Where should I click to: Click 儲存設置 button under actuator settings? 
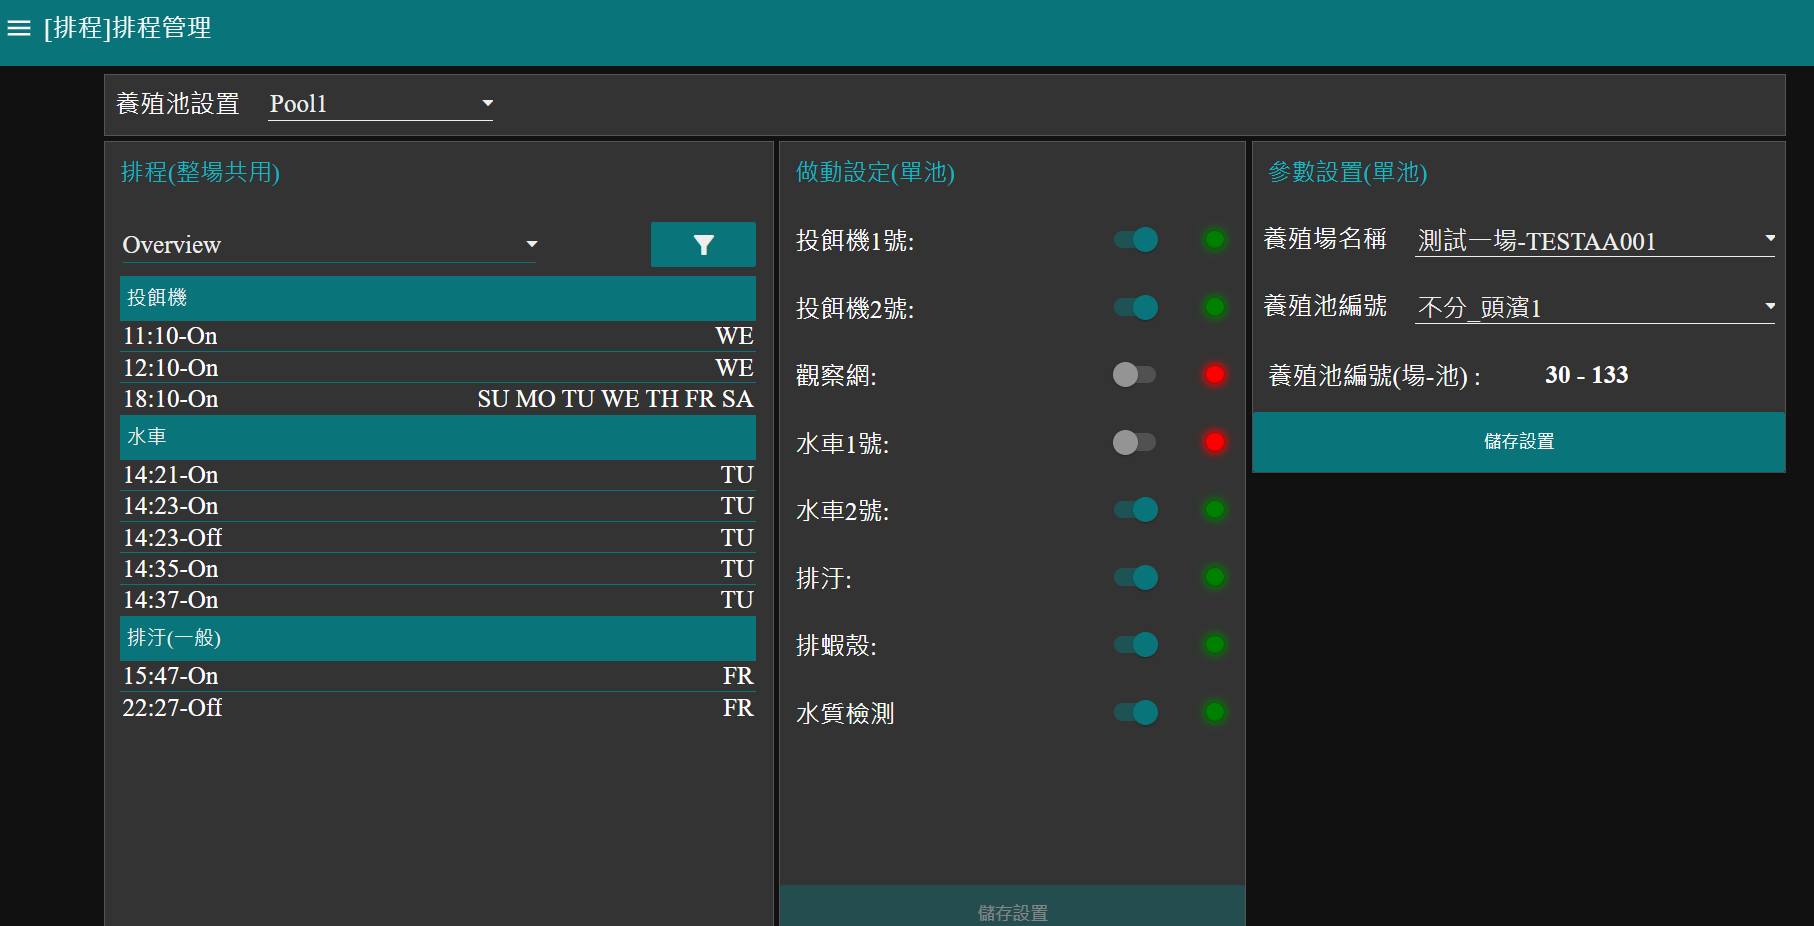(x=1012, y=910)
